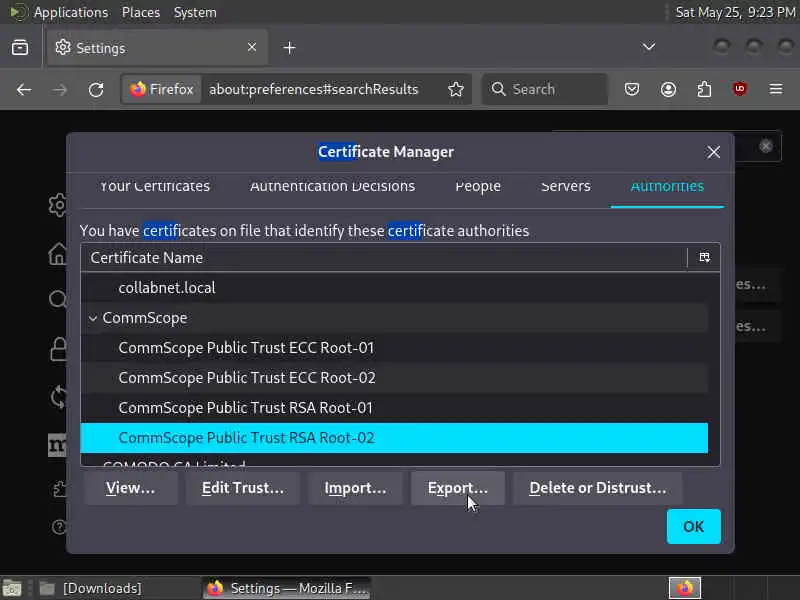Switch to Downloads window in taskbar
800x600 pixels.
[x=92, y=588]
